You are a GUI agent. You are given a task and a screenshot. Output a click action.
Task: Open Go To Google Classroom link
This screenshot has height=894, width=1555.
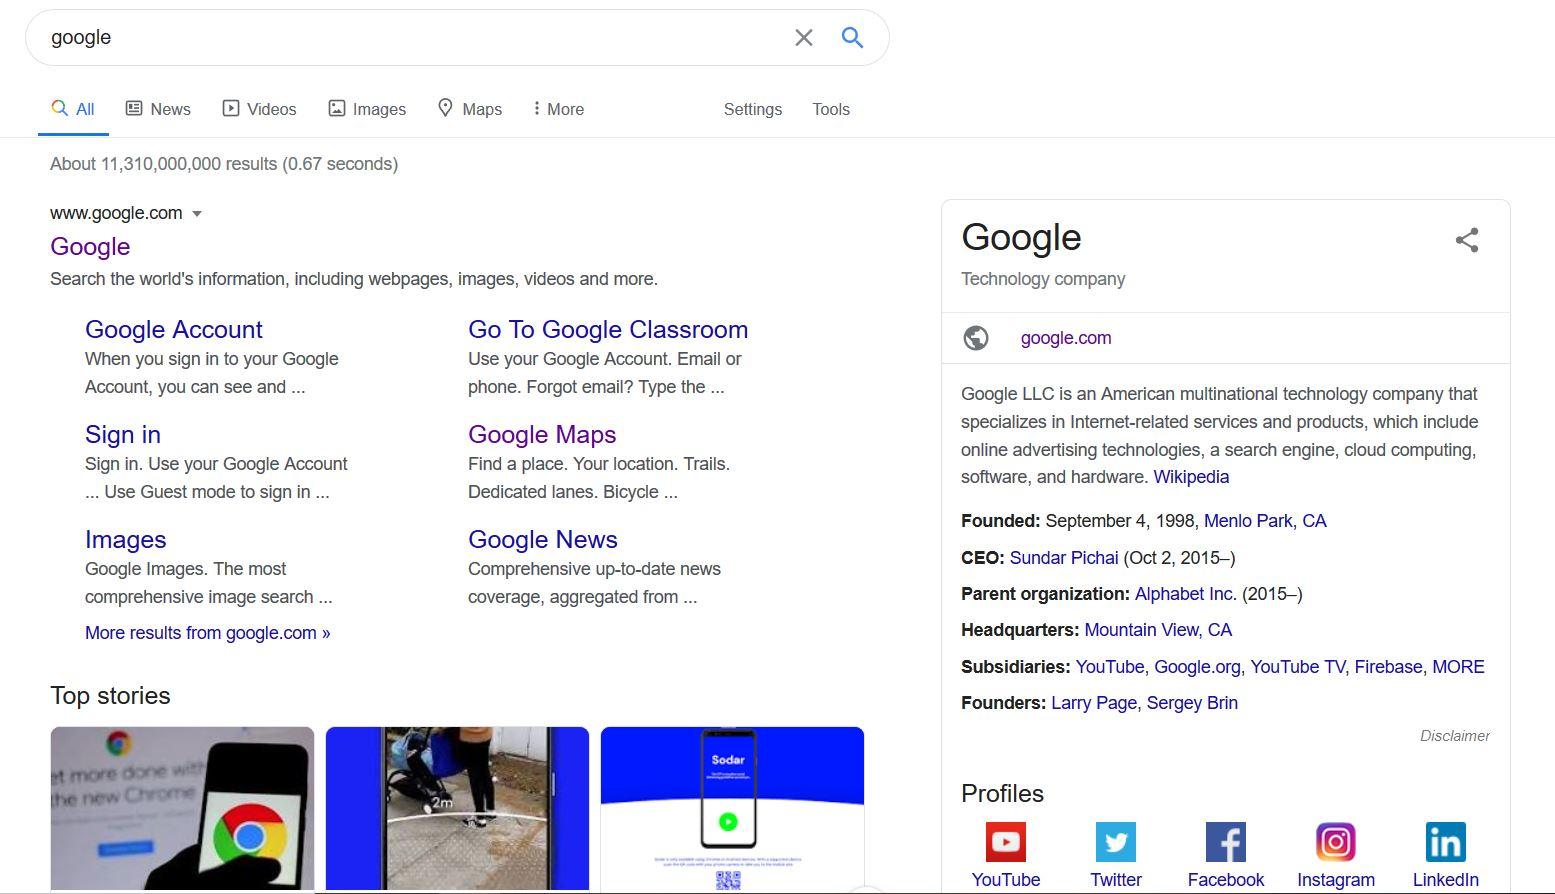click(608, 329)
